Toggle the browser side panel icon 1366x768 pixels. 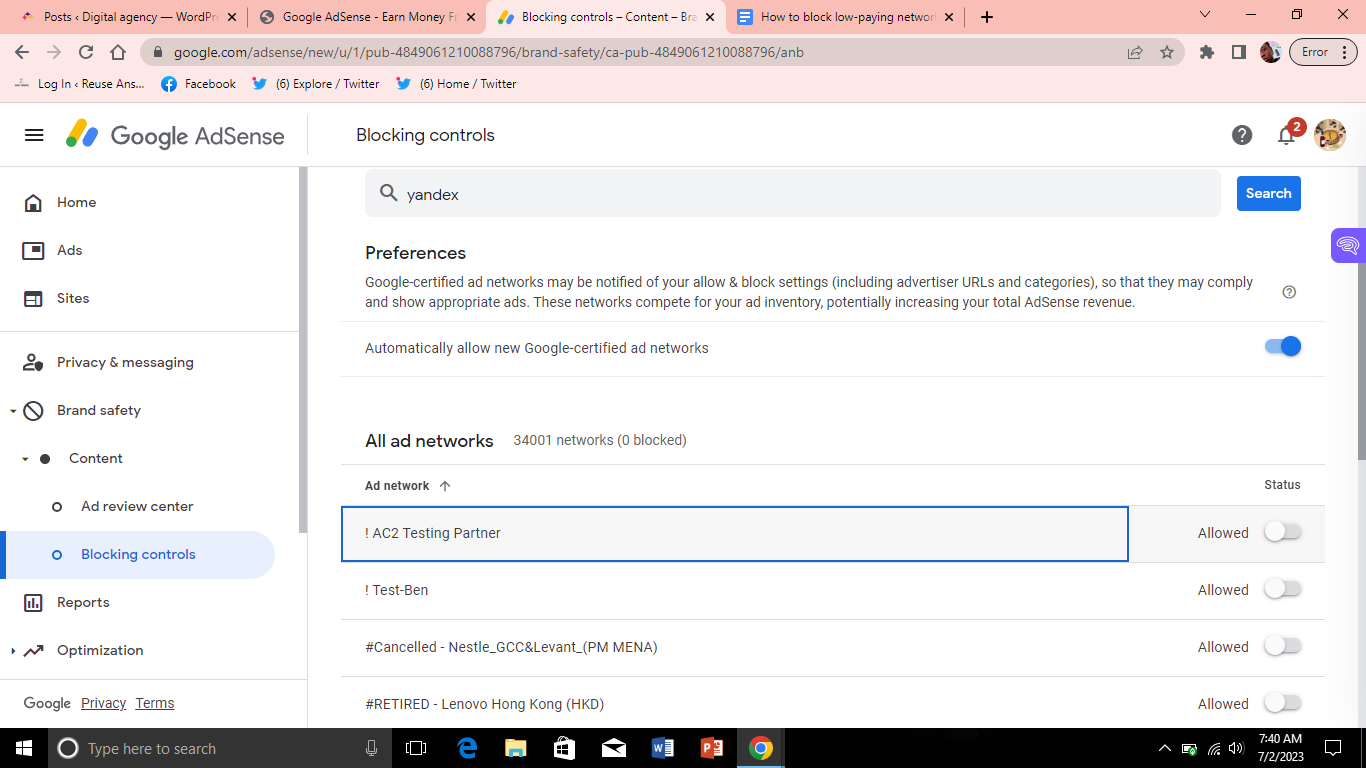tap(1239, 53)
